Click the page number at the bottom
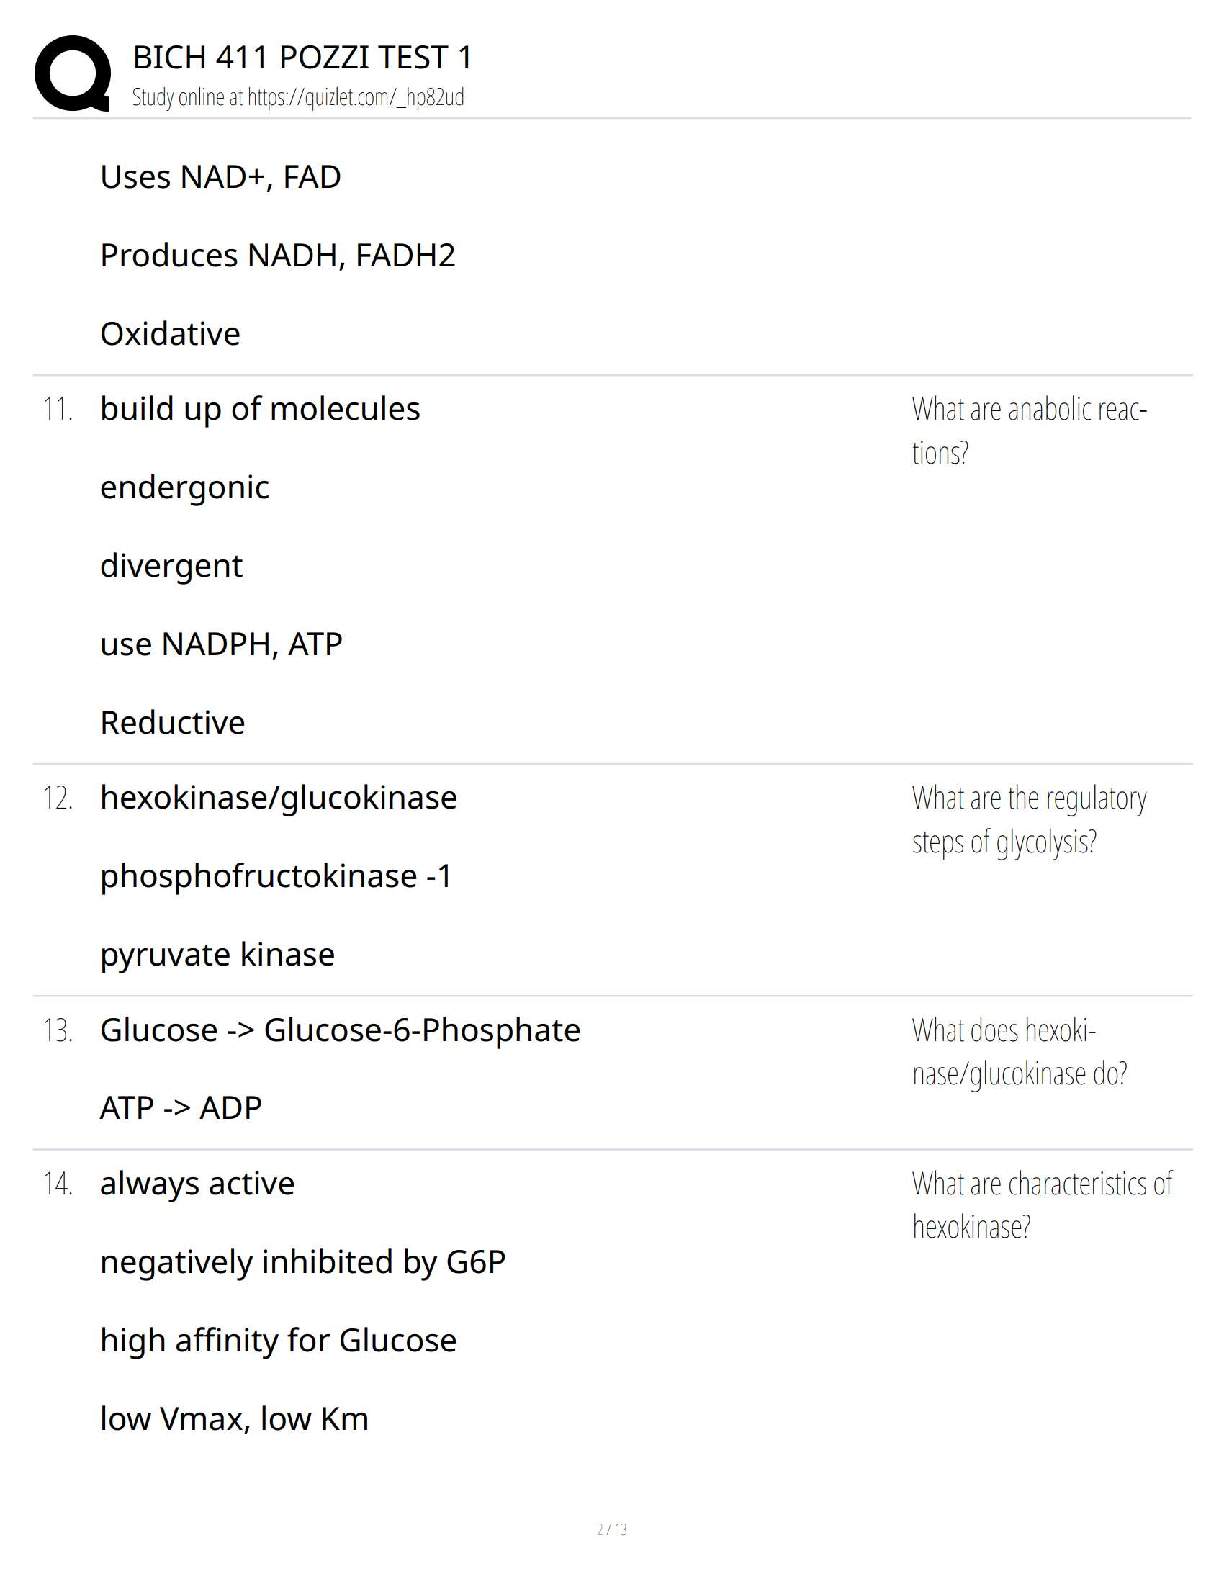This screenshot has height=1584, width=1224. 612,1528
